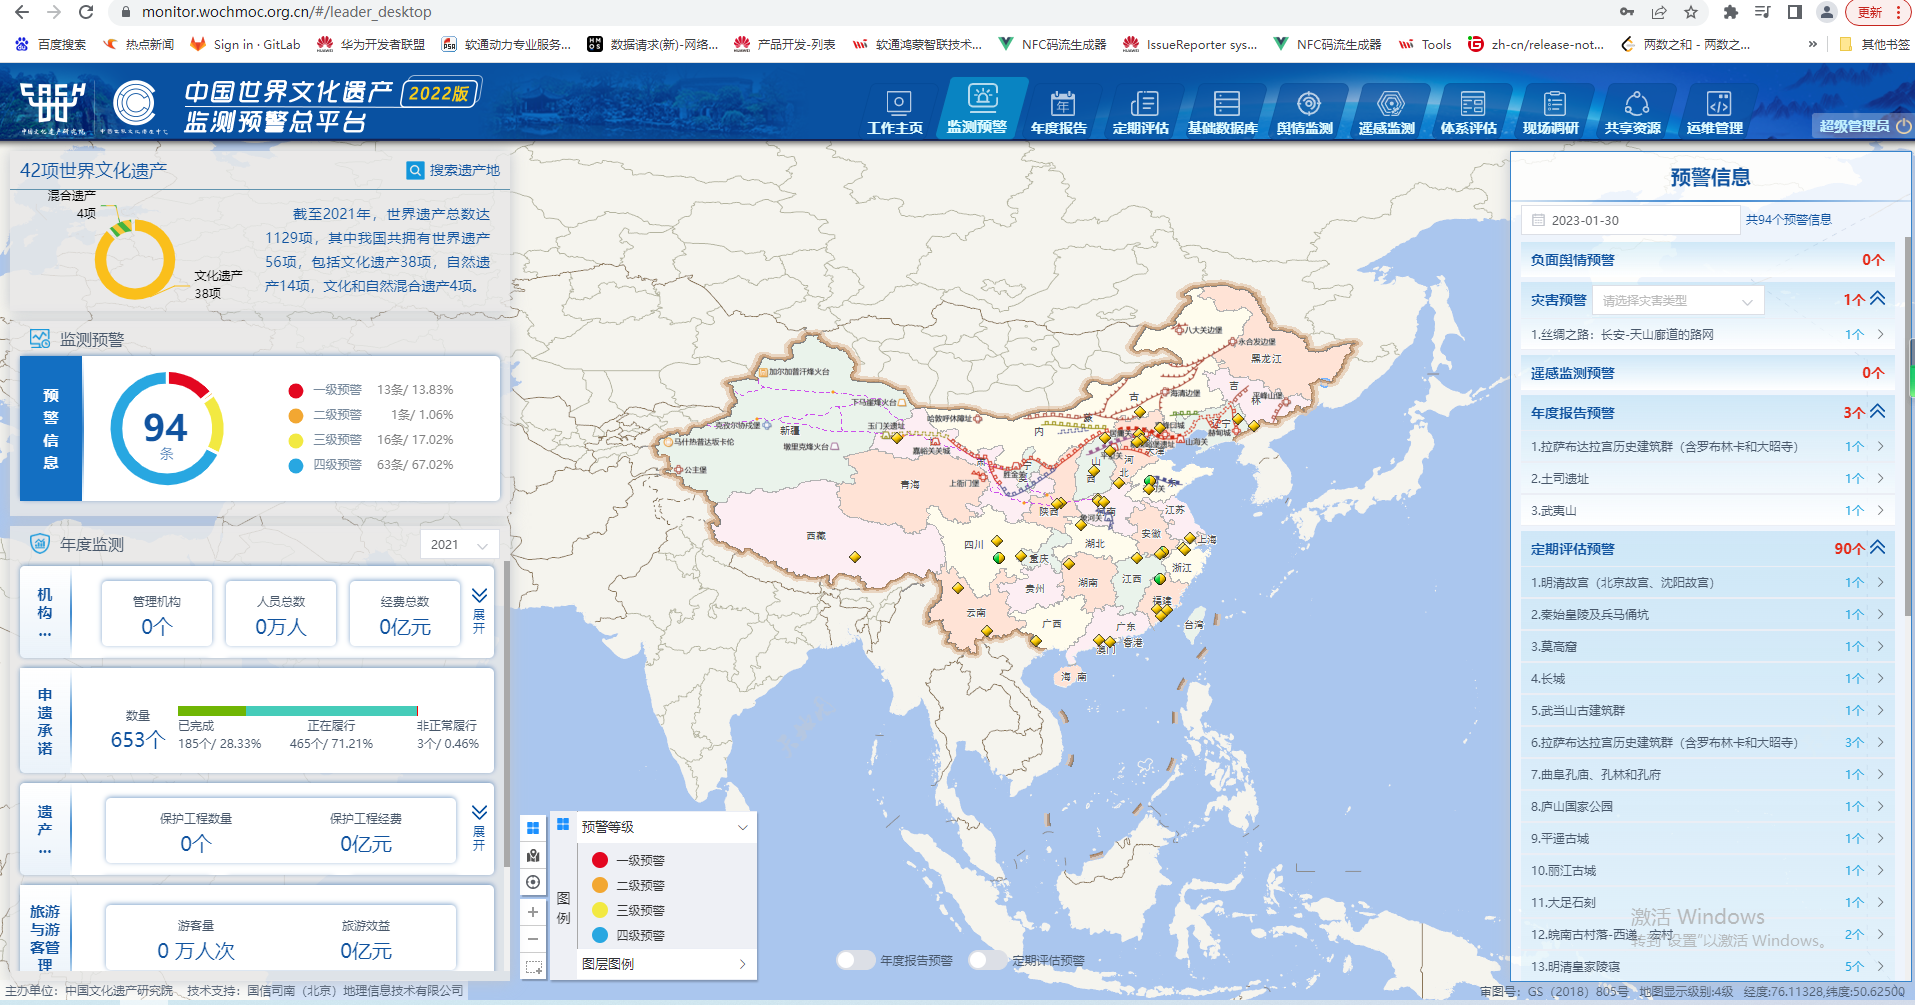Click the browser bookmark star icon
The width and height of the screenshot is (1915, 1005).
tap(1691, 12)
